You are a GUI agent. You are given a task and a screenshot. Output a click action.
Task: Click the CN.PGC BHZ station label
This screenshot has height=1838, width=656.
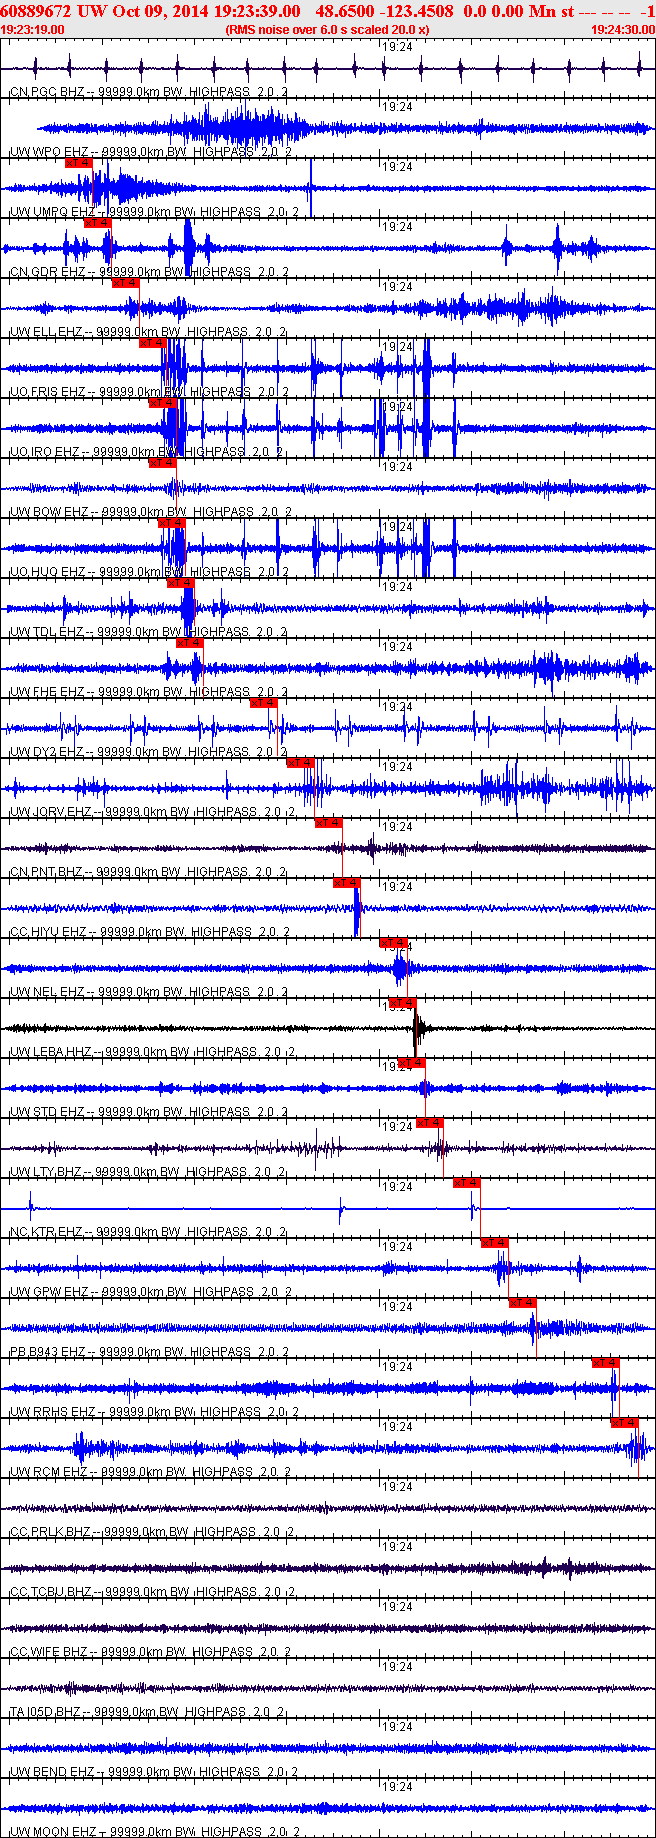(x=47, y=92)
